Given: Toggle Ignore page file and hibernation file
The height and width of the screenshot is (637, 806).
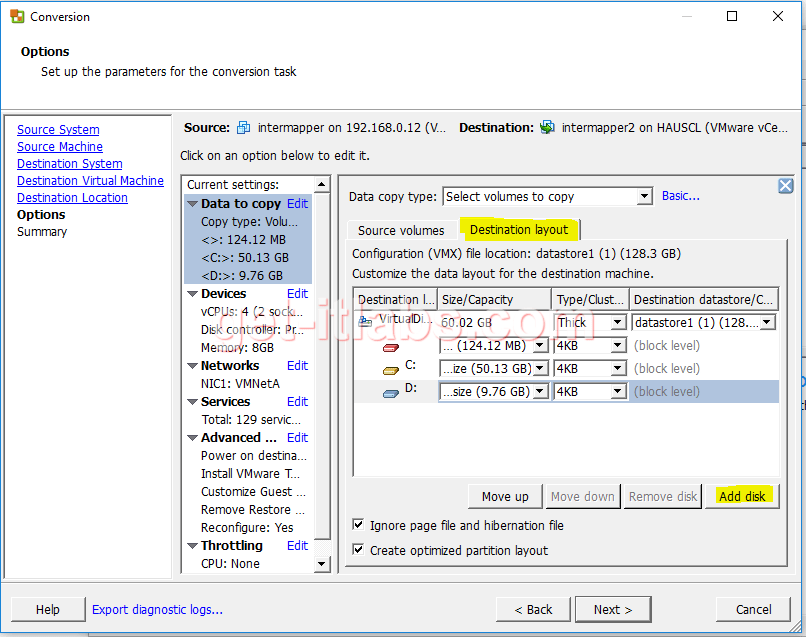Looking at the screenshot, I should pyautogui.click(x=358, y=525).
